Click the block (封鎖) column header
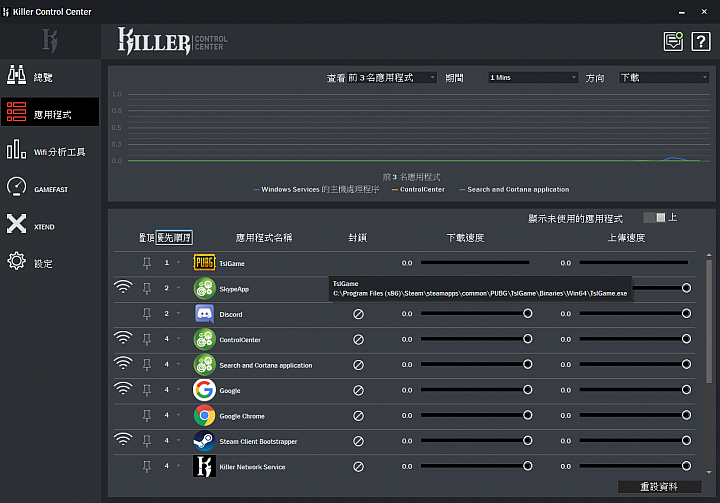Image resolution: width=720 pixels, height=503 pixels. [357, 237]
